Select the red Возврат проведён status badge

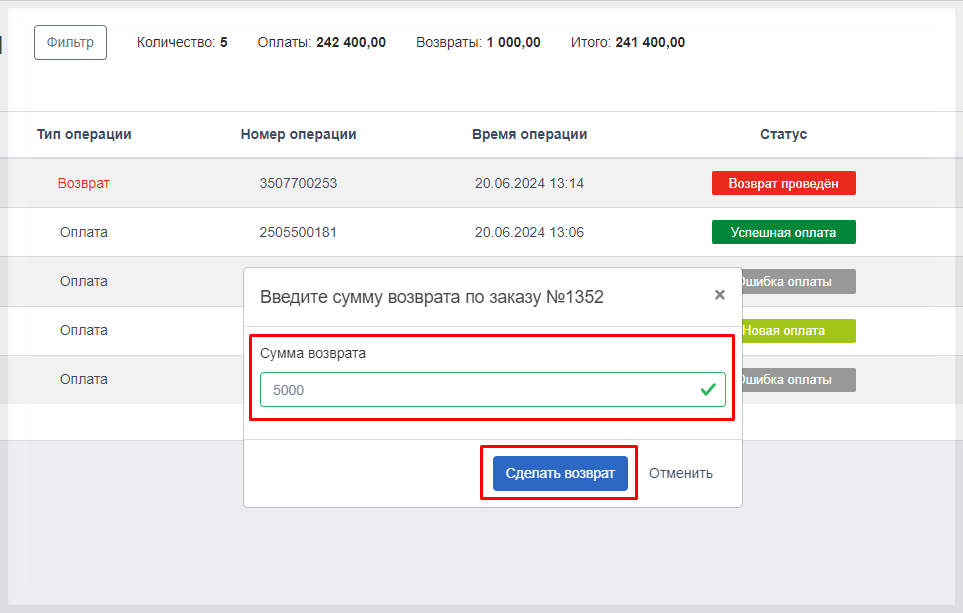783,184
